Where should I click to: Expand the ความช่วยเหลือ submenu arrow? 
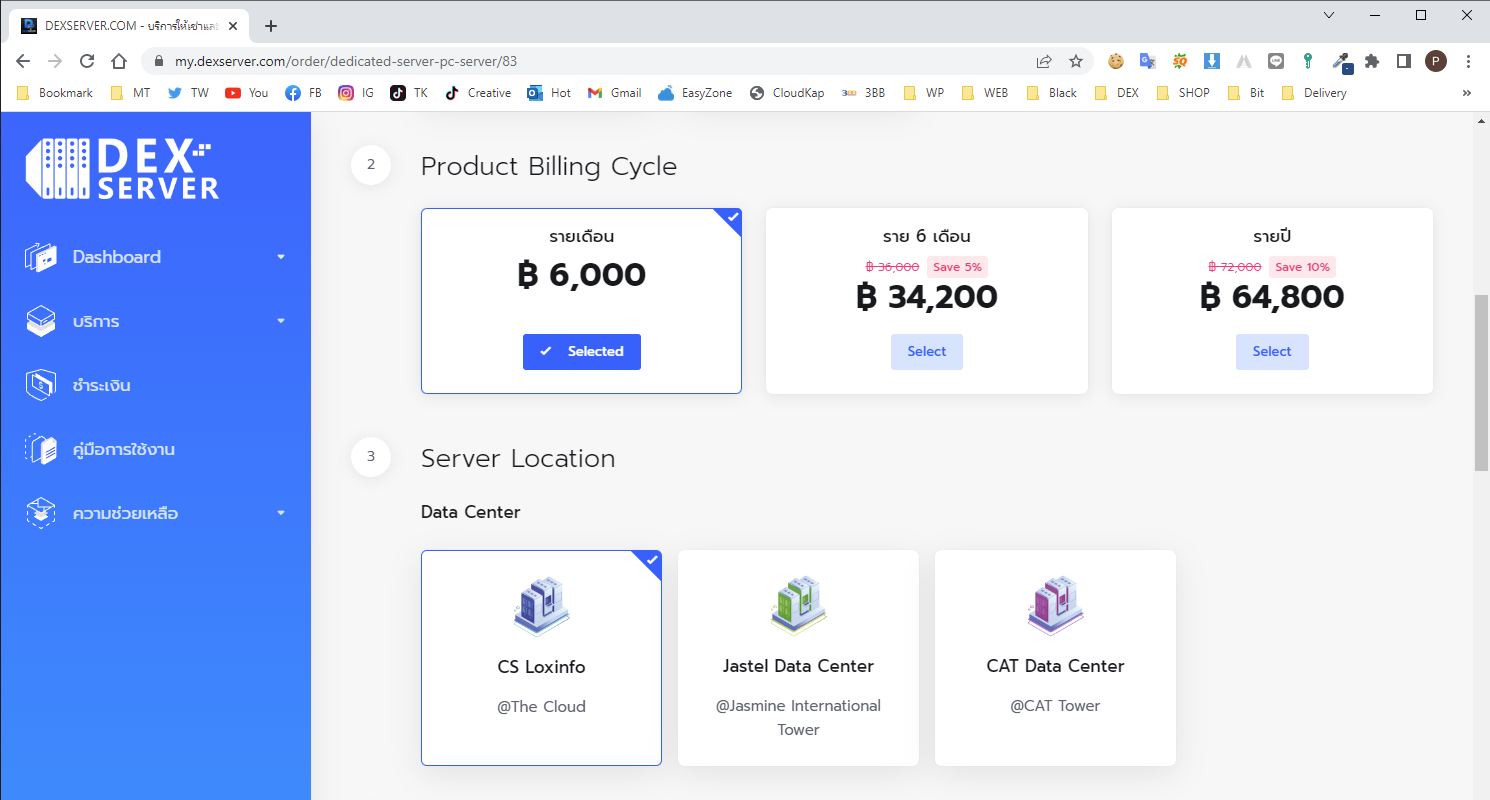tap(281, 513)
